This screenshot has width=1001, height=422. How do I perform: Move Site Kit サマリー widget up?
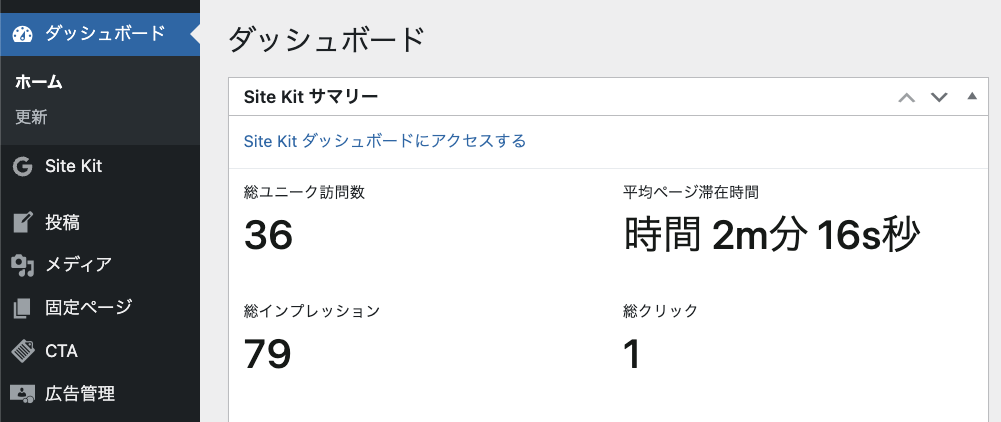coord(907,97)
